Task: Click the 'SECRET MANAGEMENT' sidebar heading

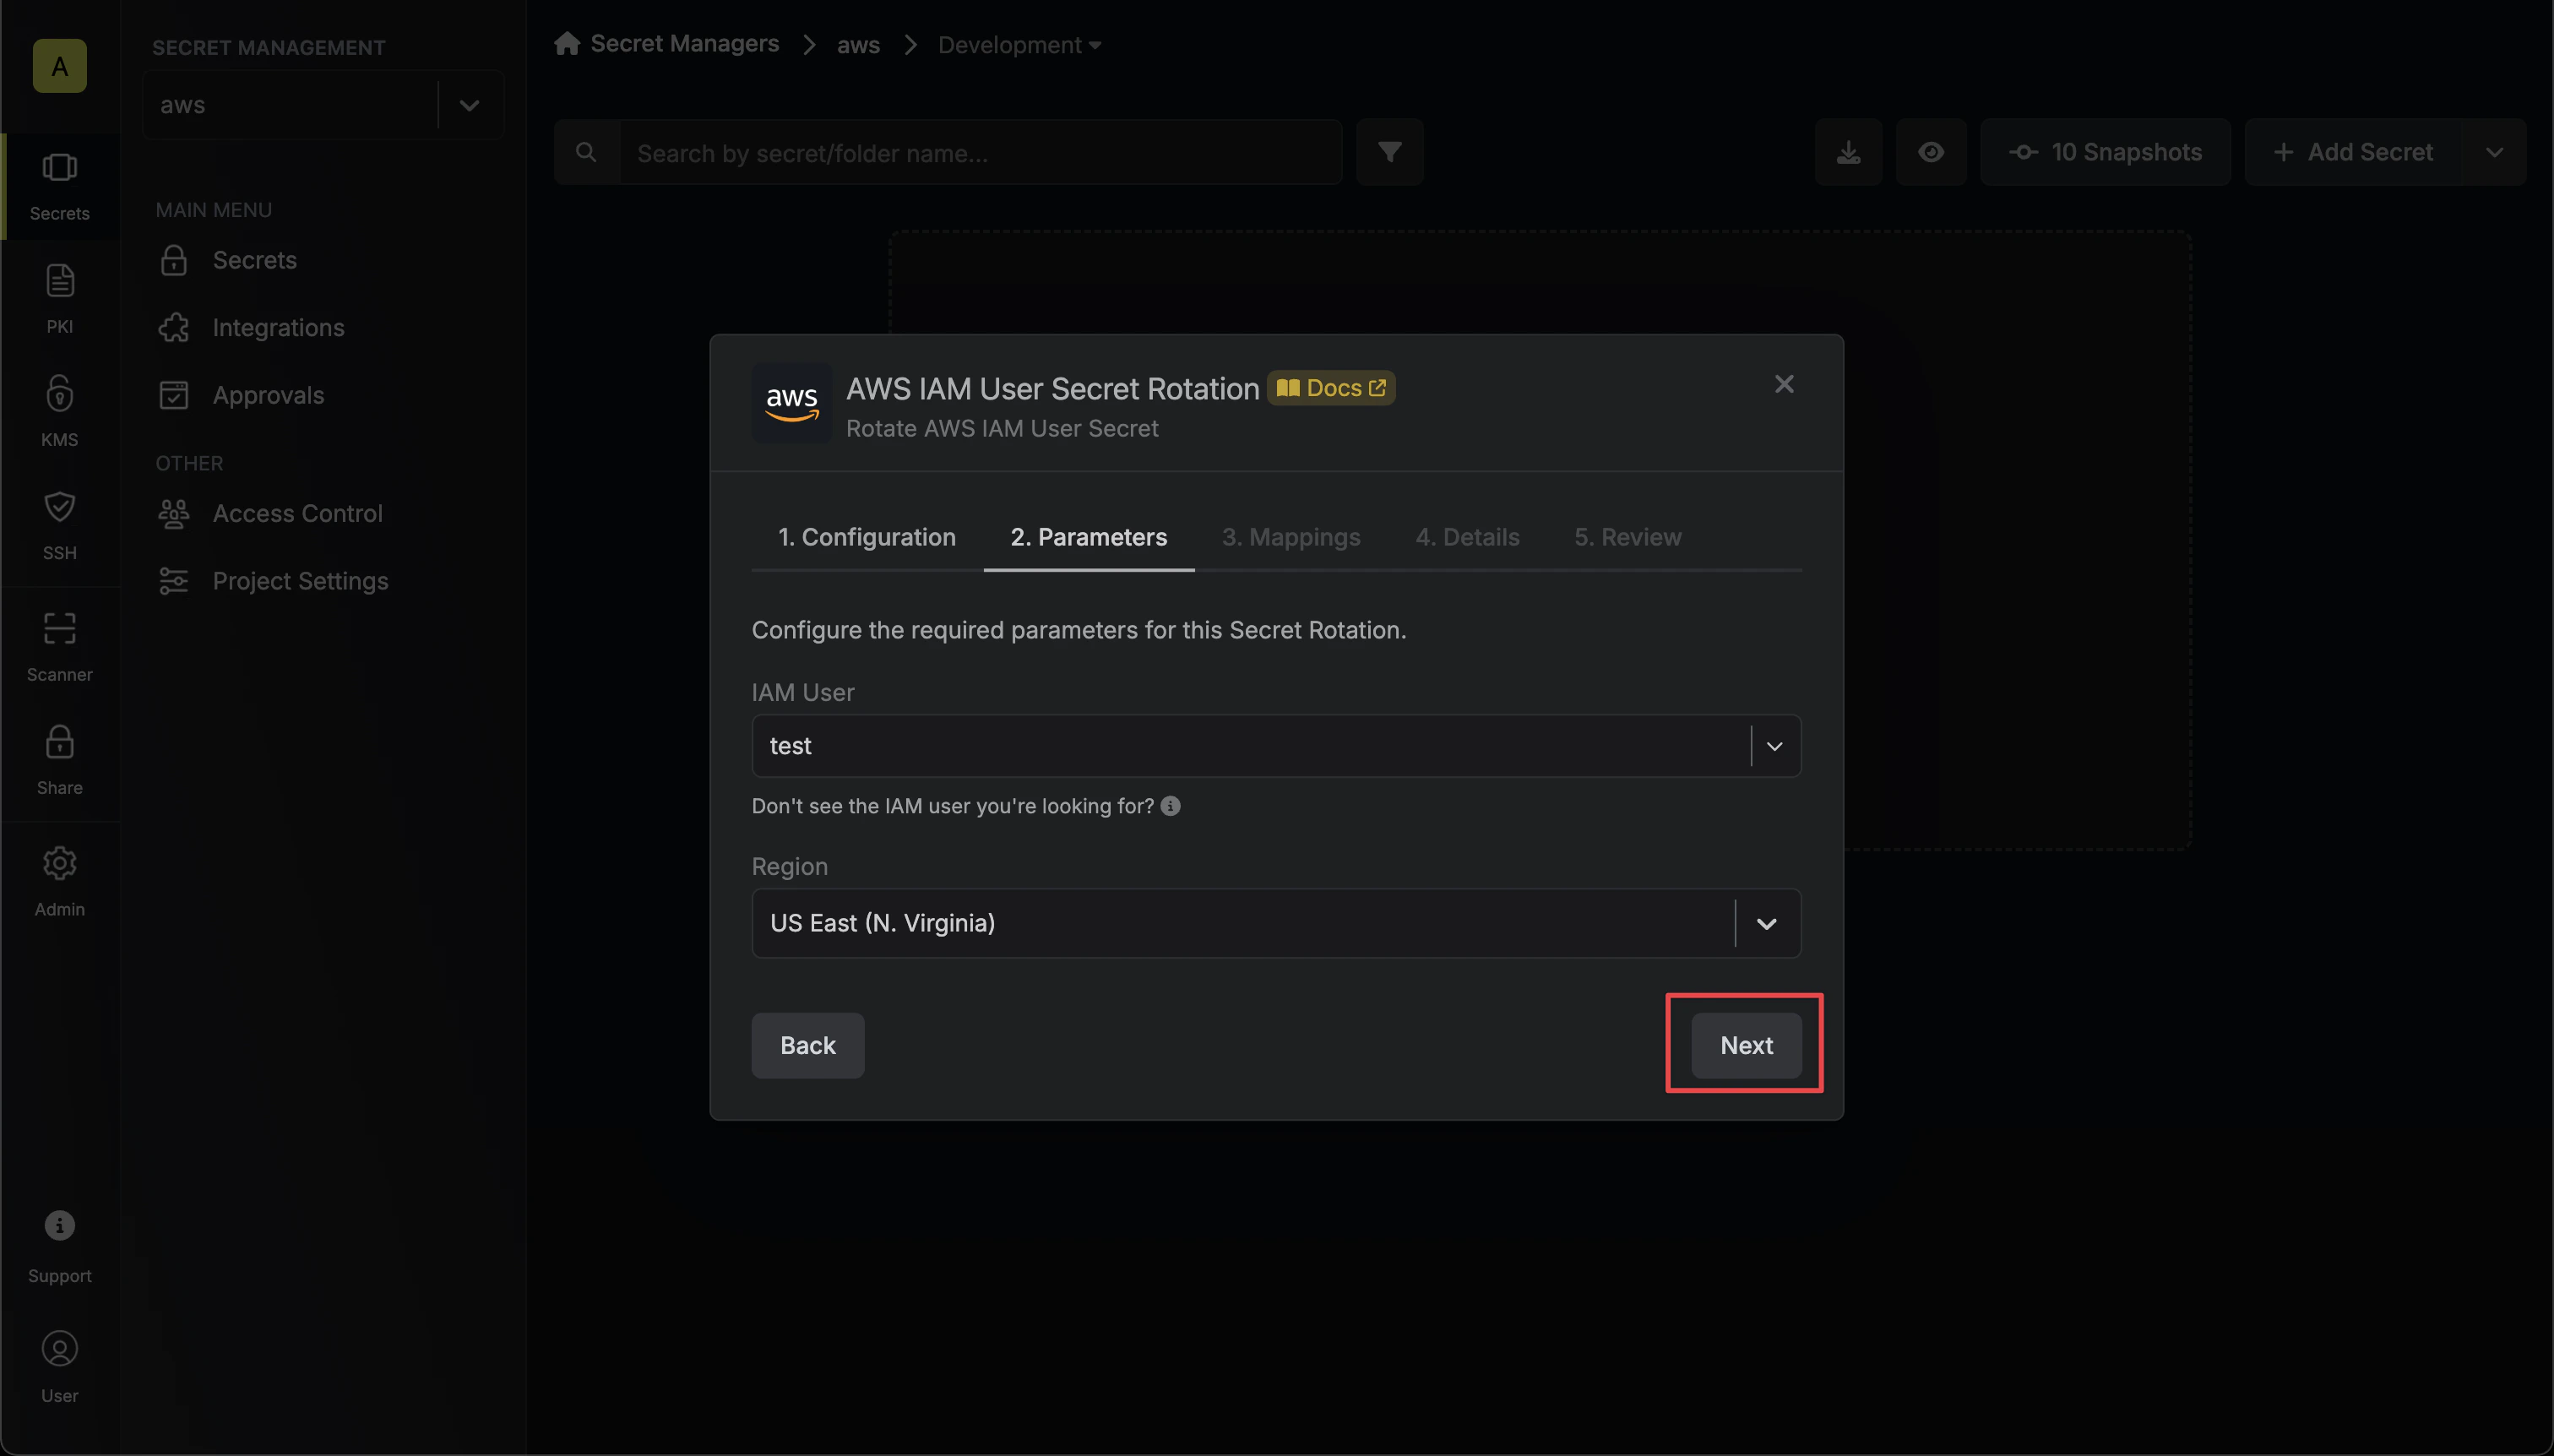Action: [x=268, y=48]
